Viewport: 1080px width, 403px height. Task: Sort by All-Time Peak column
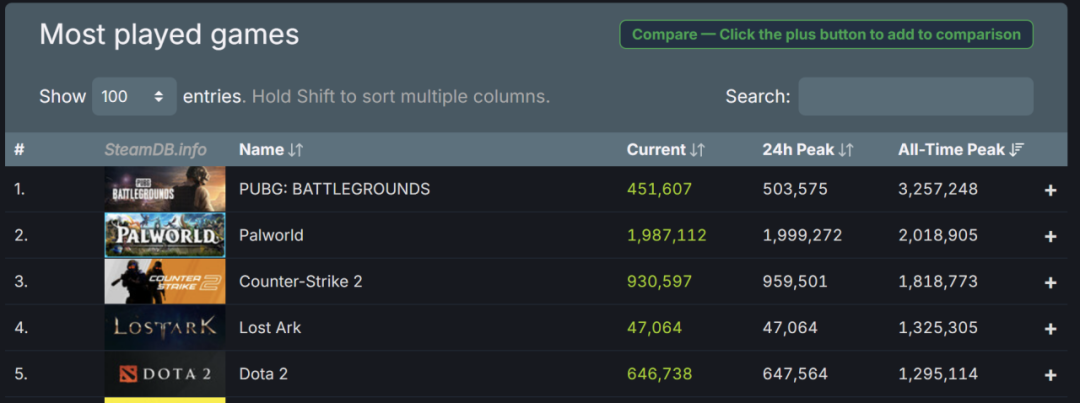(960, 150)
